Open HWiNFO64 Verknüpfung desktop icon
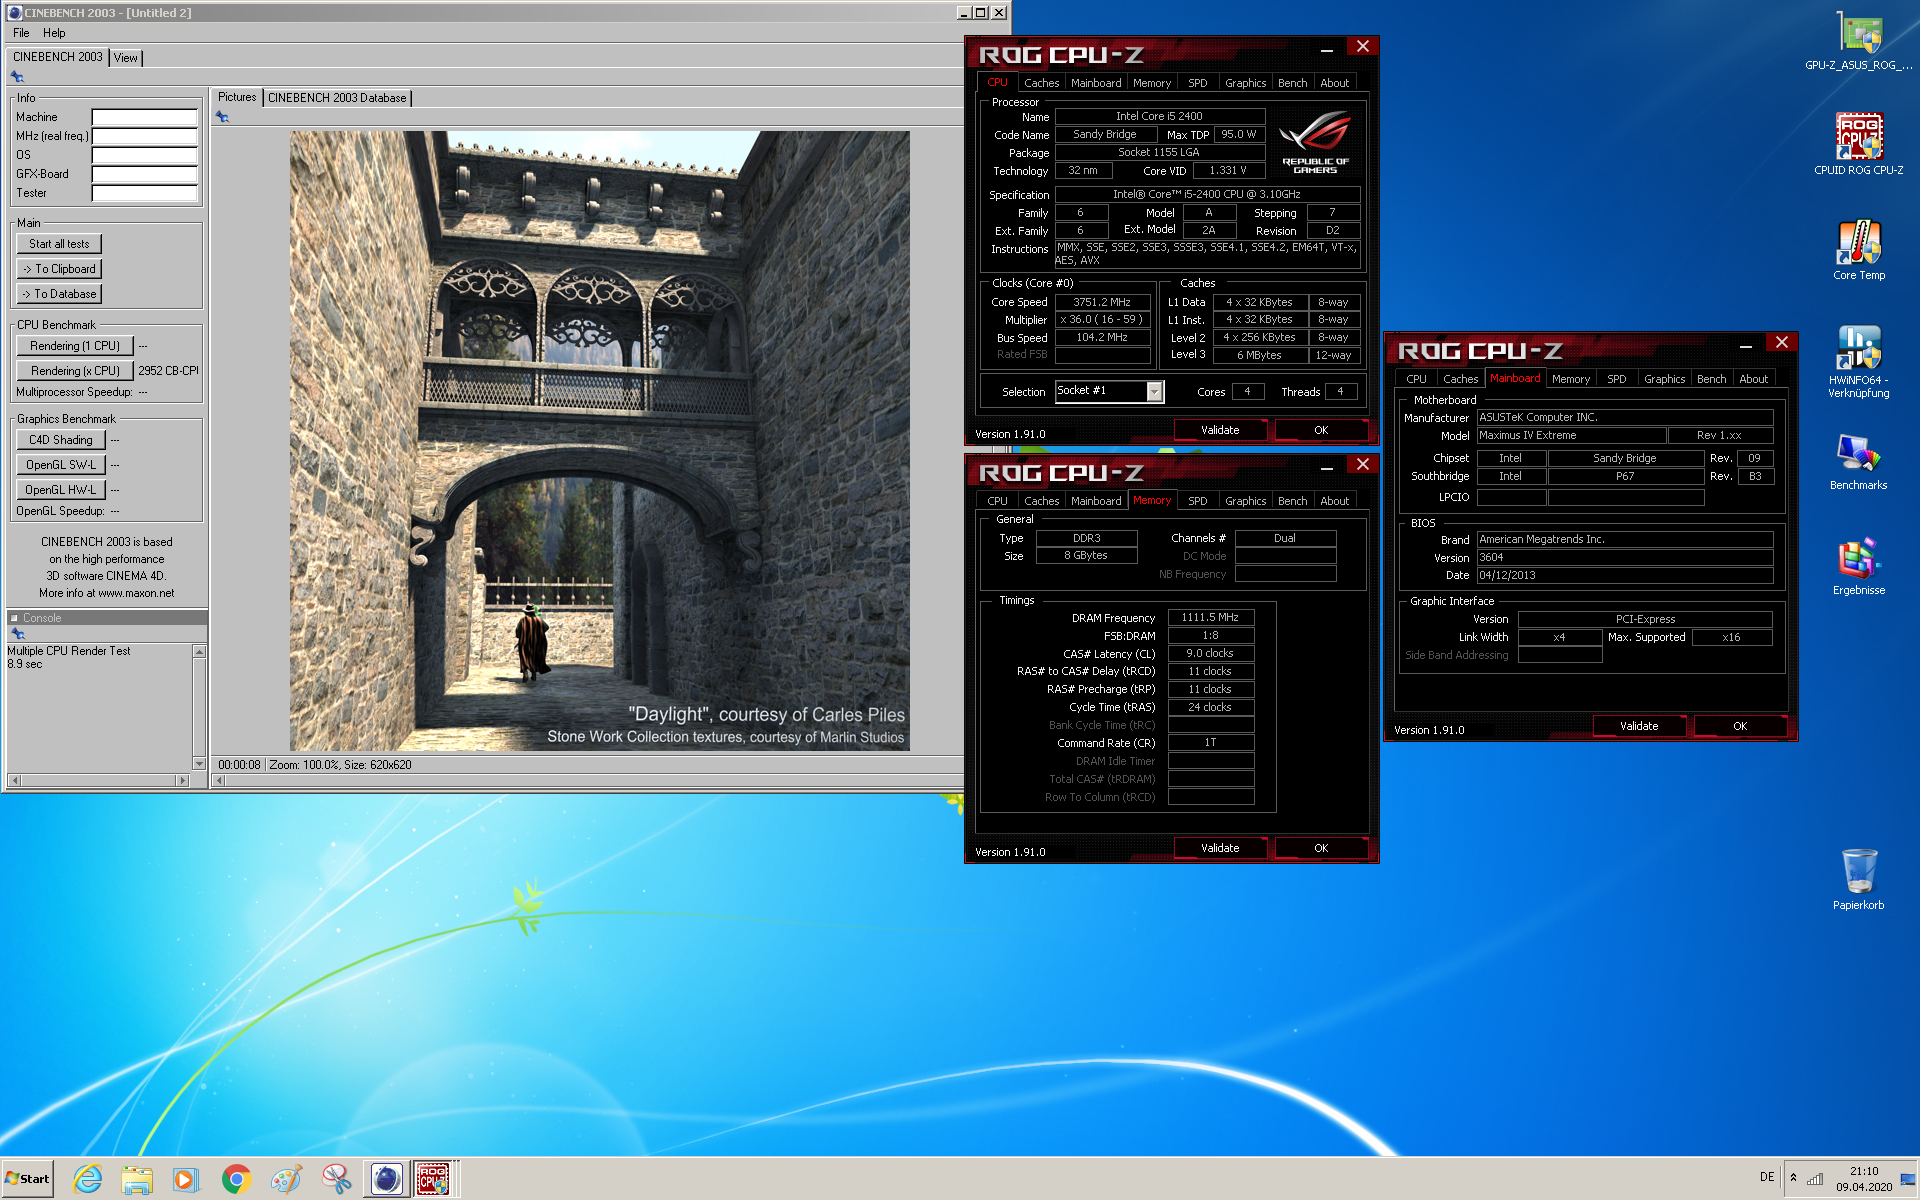The image size is (1920, 1200). click(1858, 361)
